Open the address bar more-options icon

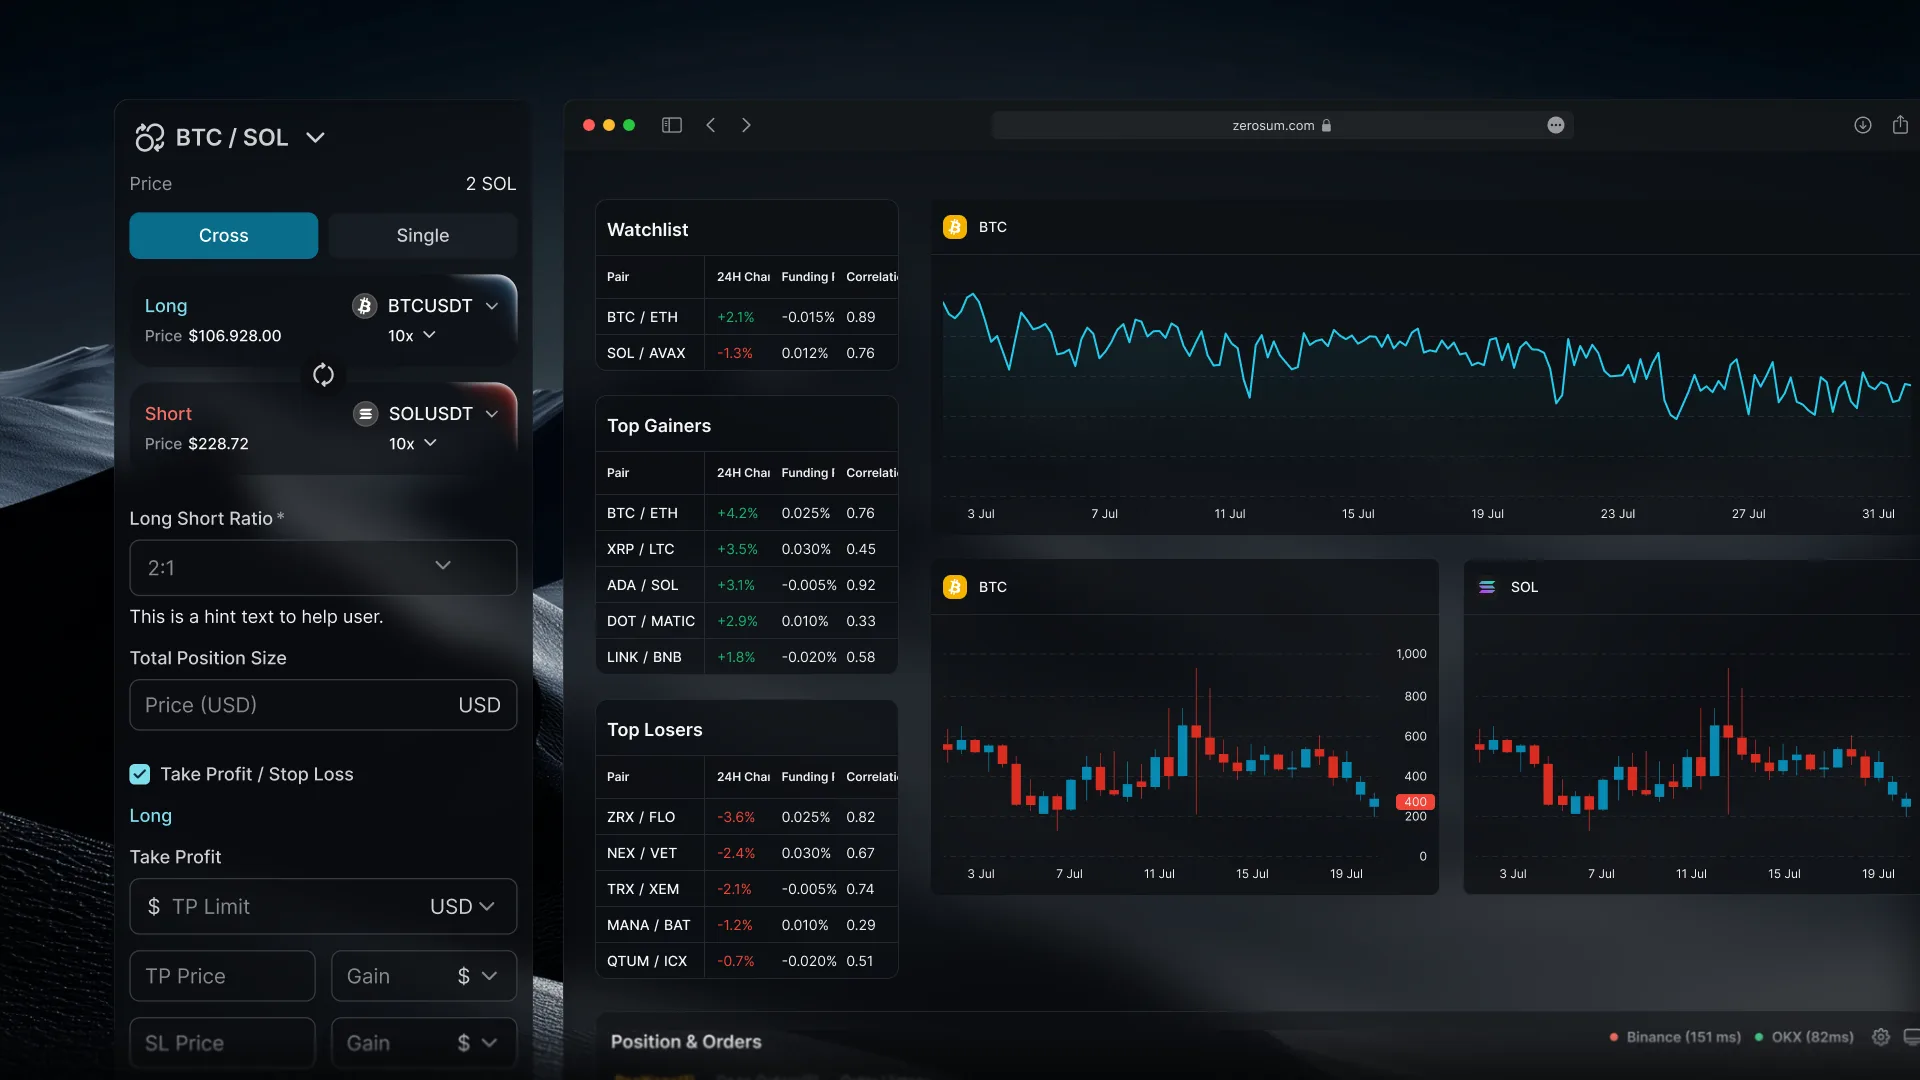[1556, 125]
